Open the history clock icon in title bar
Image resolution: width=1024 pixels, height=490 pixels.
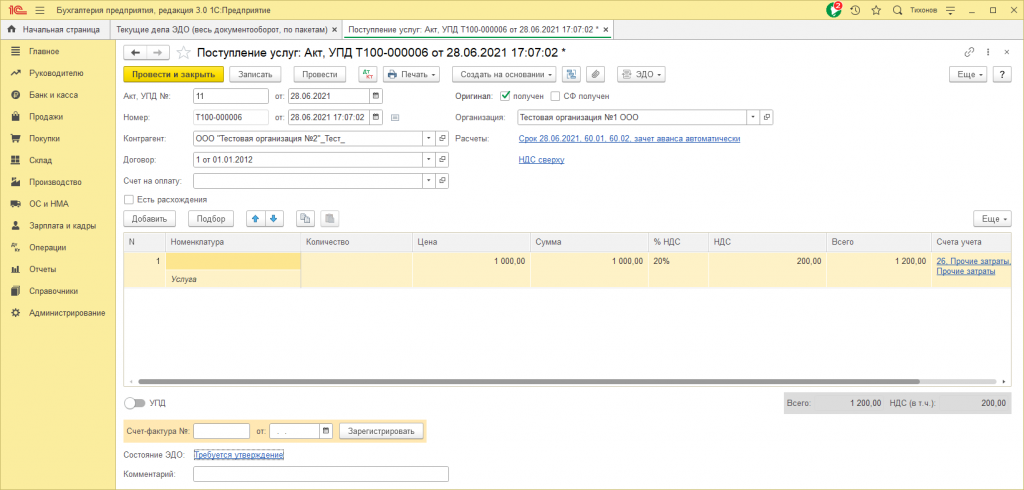pos(856,10)
